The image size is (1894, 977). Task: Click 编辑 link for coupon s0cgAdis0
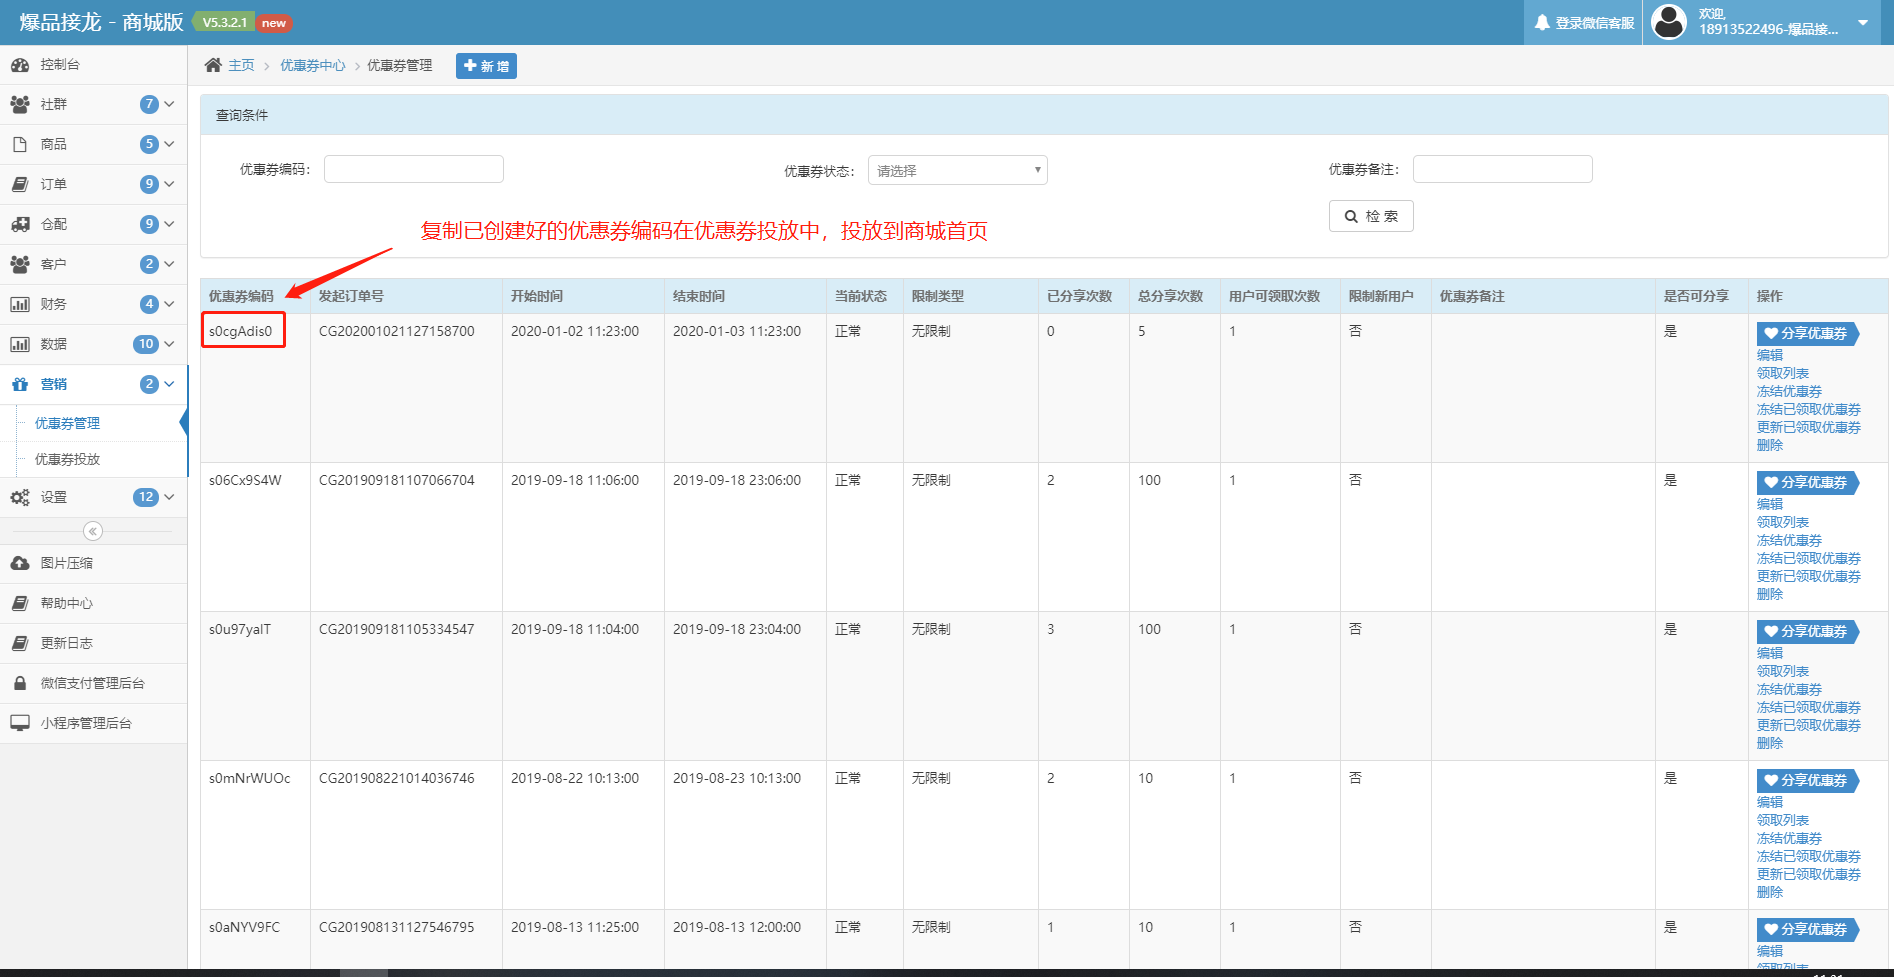click(1770, 355)
